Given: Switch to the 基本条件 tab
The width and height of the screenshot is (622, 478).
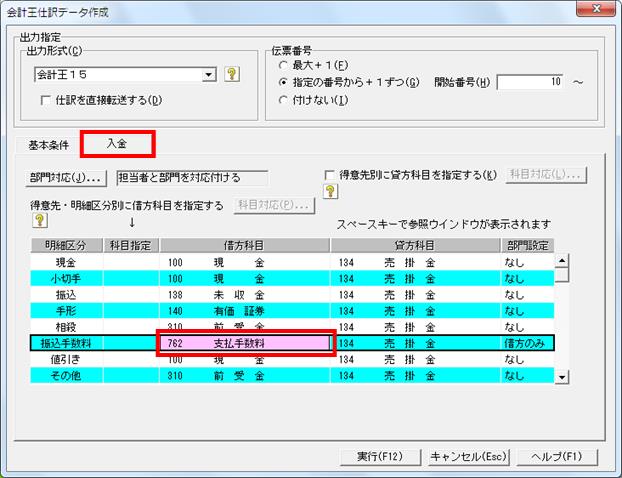Looking at the screenshot, I should pos(48,145).
